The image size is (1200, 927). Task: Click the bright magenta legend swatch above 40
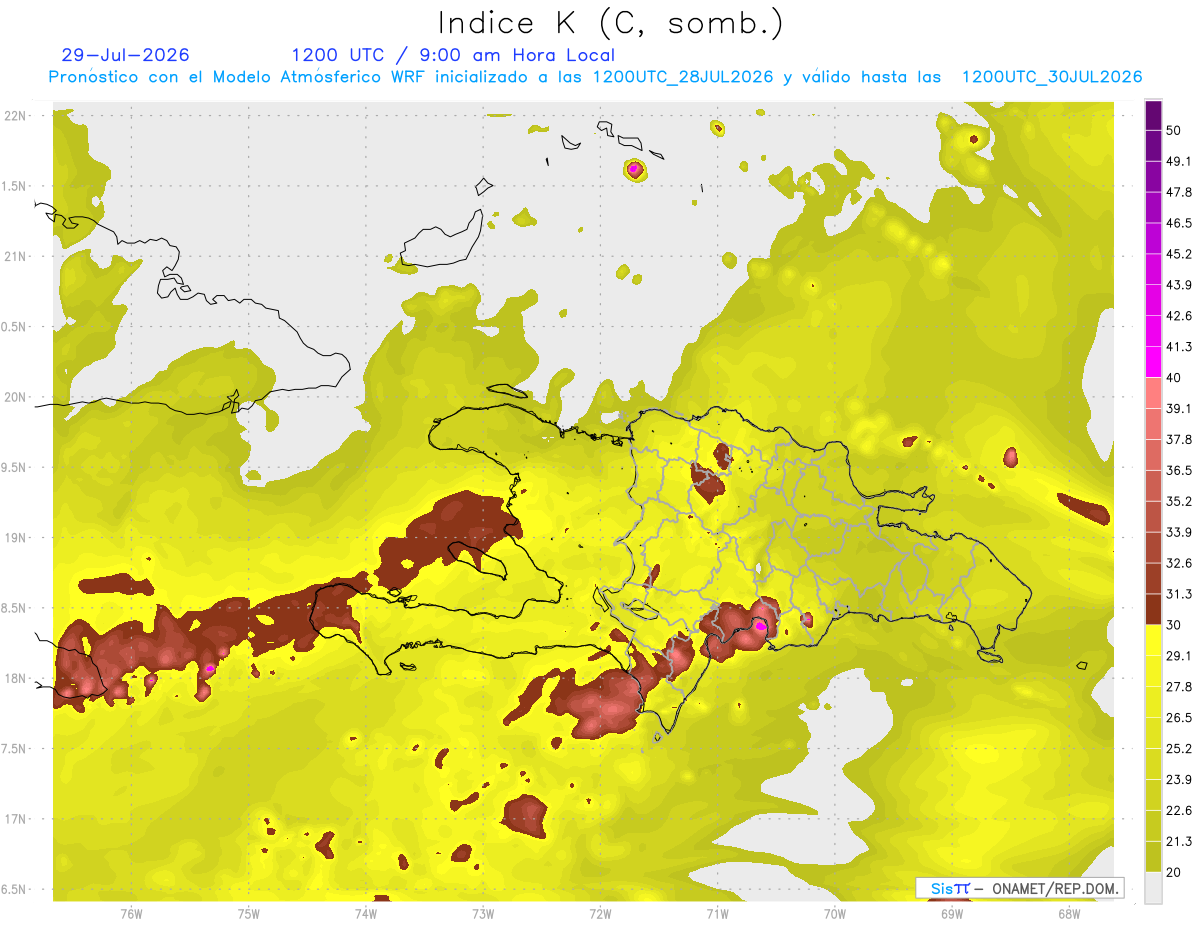1154,362
